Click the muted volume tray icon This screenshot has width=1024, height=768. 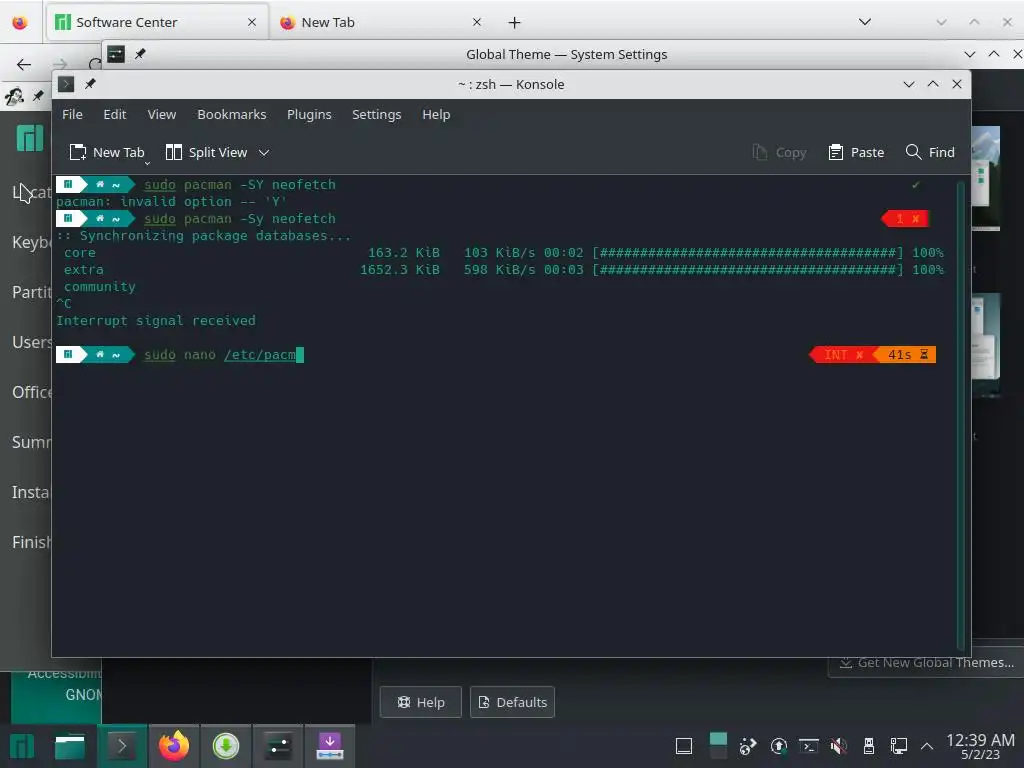(x=839, y=746)
